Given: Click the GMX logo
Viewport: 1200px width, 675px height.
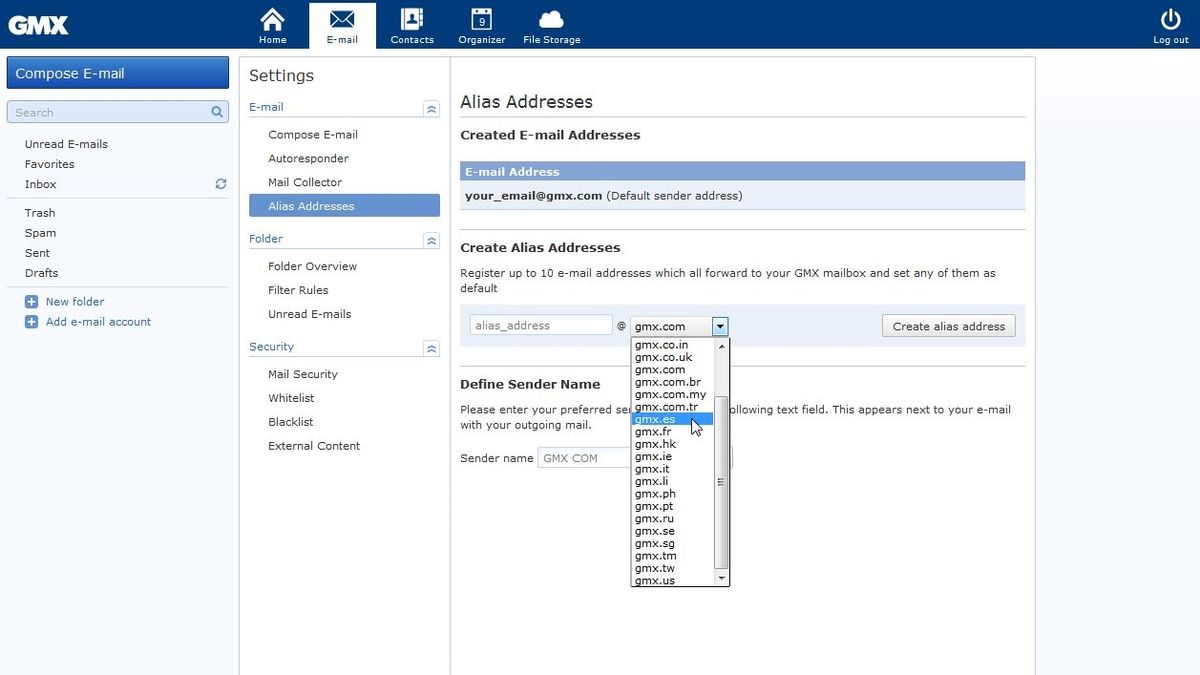Looking at the screenshot, I should pyautogui.click(x=38, y=25).
